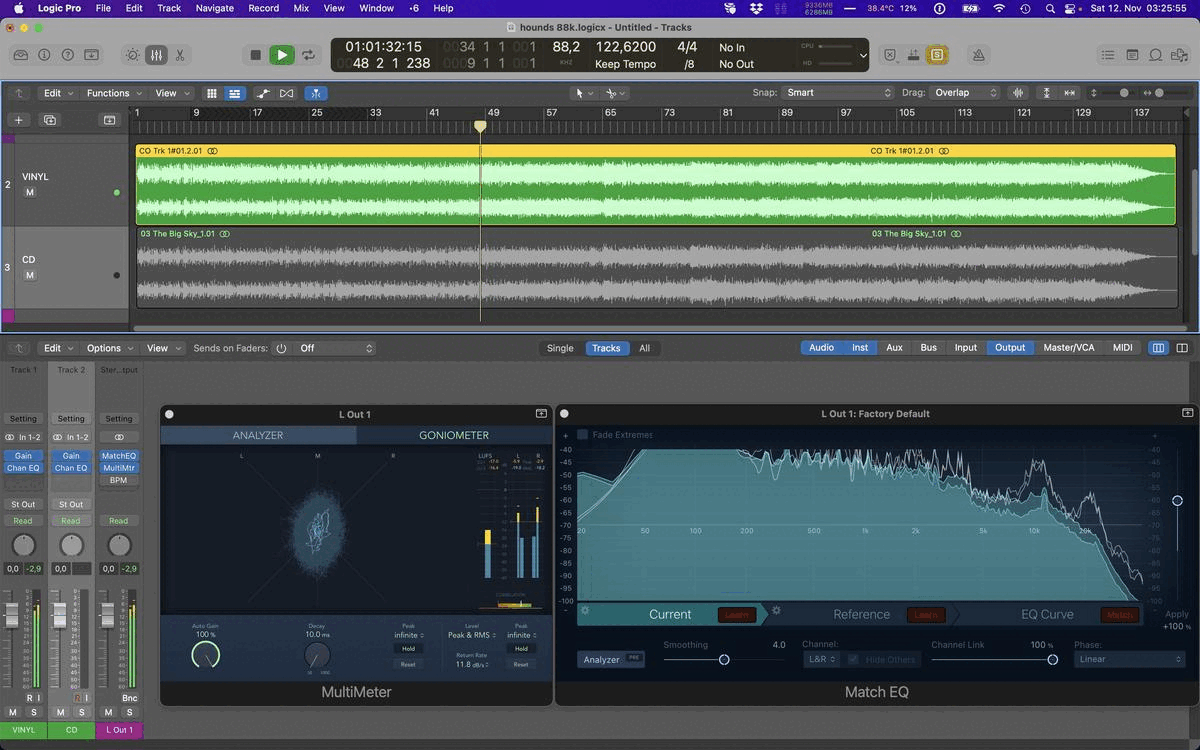Switch Mixer to All view
The width and height of the screenshot is (1200, 750).
click(x=644, y=348)
